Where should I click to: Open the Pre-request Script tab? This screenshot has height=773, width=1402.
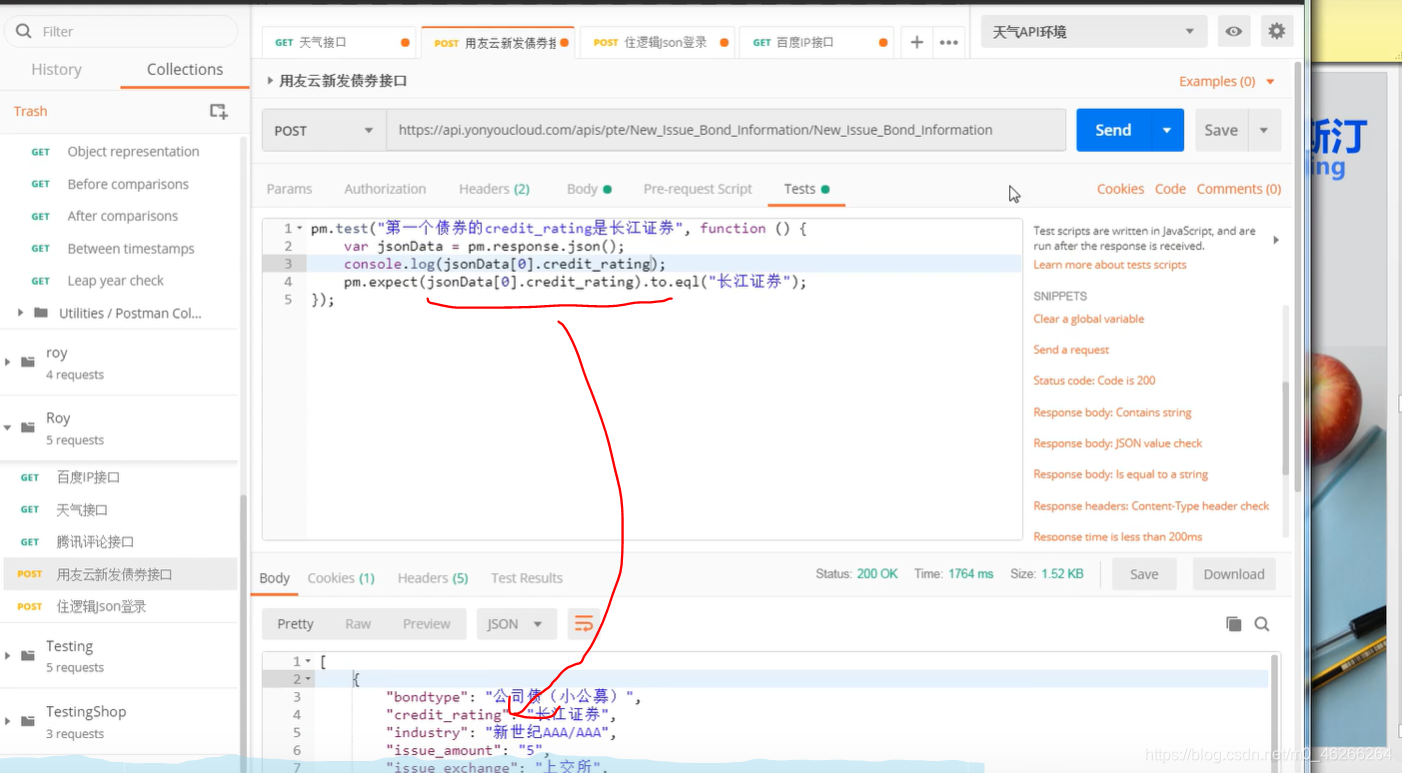point(698,189)
